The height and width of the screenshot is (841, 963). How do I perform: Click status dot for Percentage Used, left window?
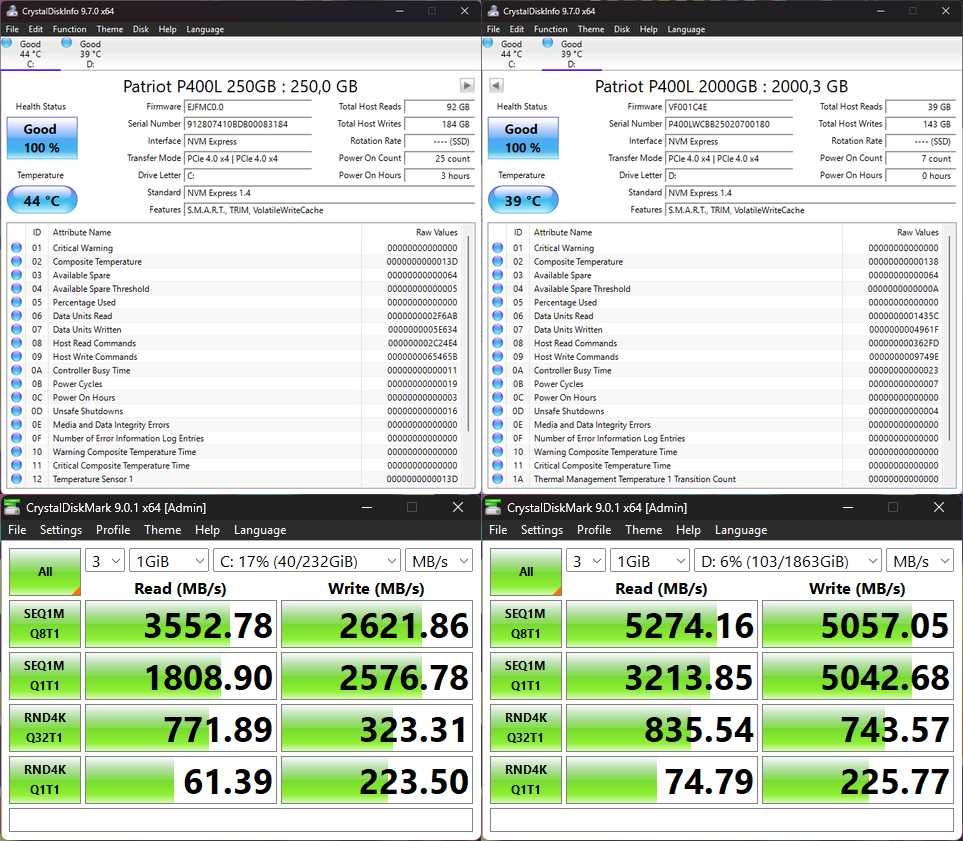[x=17, y=302]
